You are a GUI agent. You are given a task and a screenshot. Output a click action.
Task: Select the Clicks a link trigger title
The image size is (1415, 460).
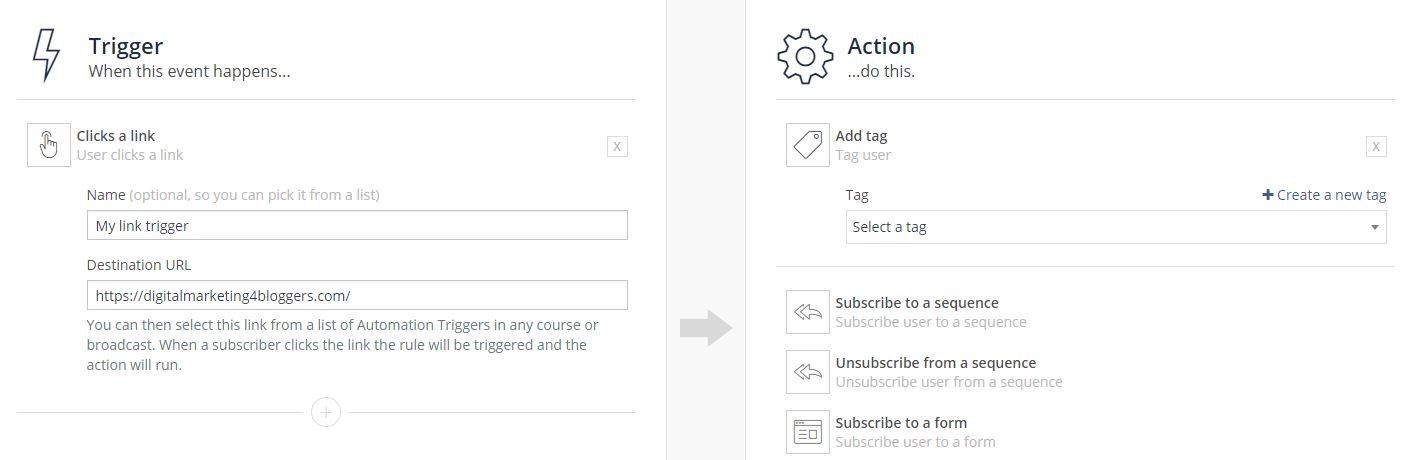click(x=116, y=136)
